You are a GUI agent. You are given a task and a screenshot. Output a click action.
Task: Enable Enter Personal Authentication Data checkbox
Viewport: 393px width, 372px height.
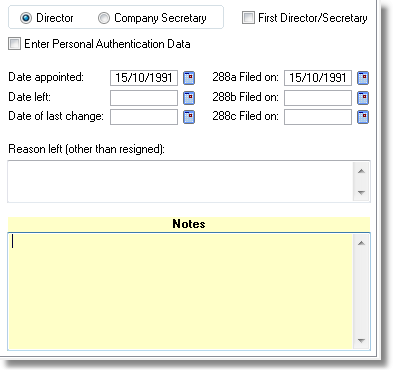coord(14,44)
